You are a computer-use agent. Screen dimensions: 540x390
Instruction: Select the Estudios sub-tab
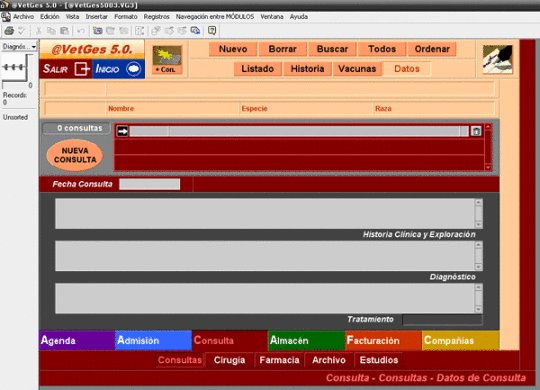coord(379,360)
